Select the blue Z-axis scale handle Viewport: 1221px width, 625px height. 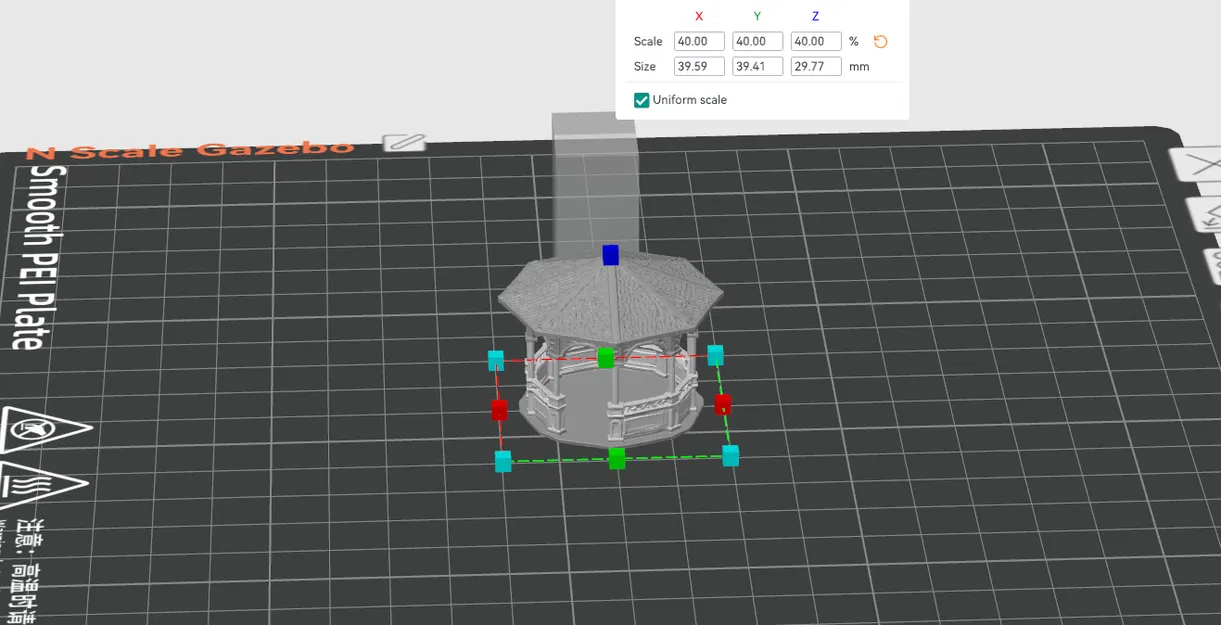[612, 253]
